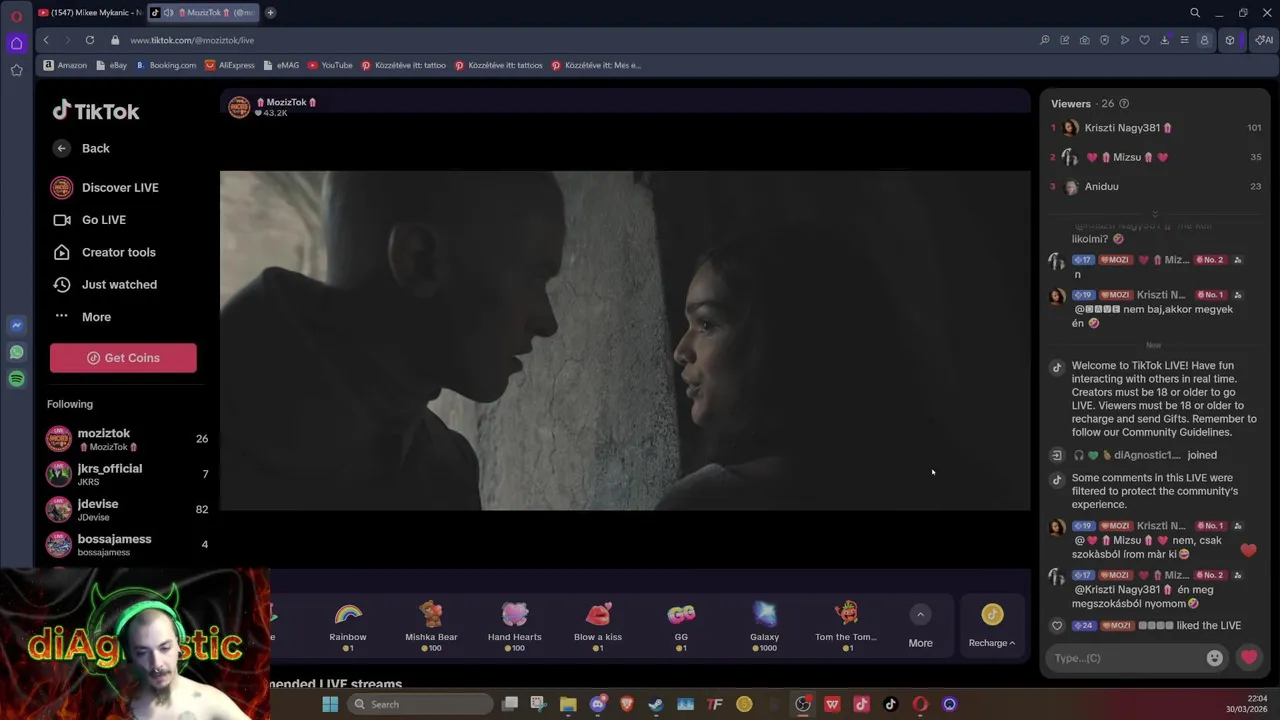The width and height of the screenshot is (1280, 720).
Task: Add page to favorites with heart icon
Action: pos(1145,40)
